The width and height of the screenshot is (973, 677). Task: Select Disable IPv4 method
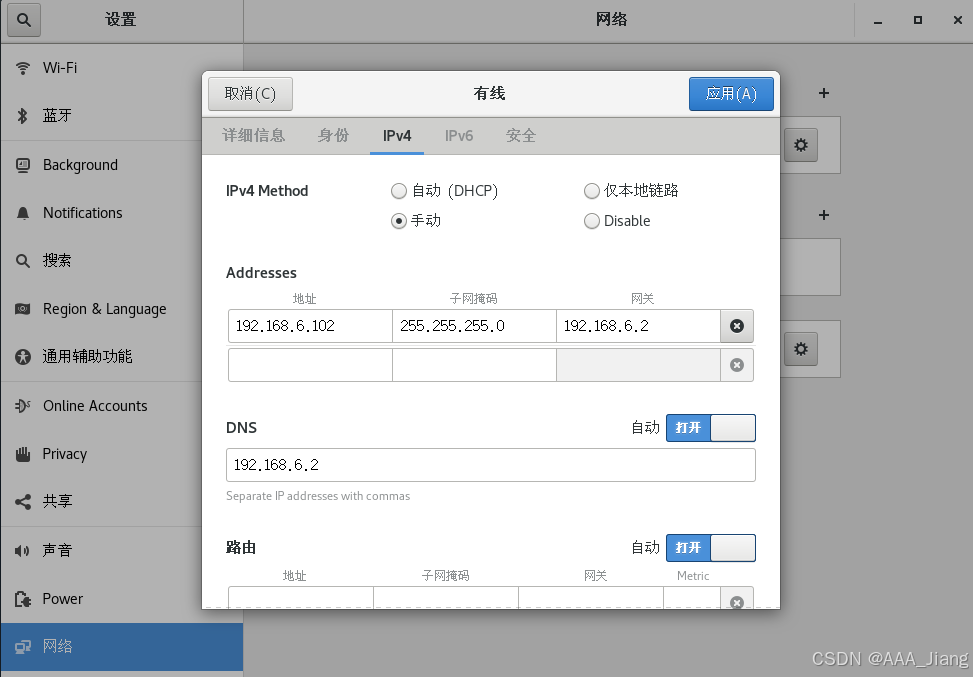click(x=617, y=221)
